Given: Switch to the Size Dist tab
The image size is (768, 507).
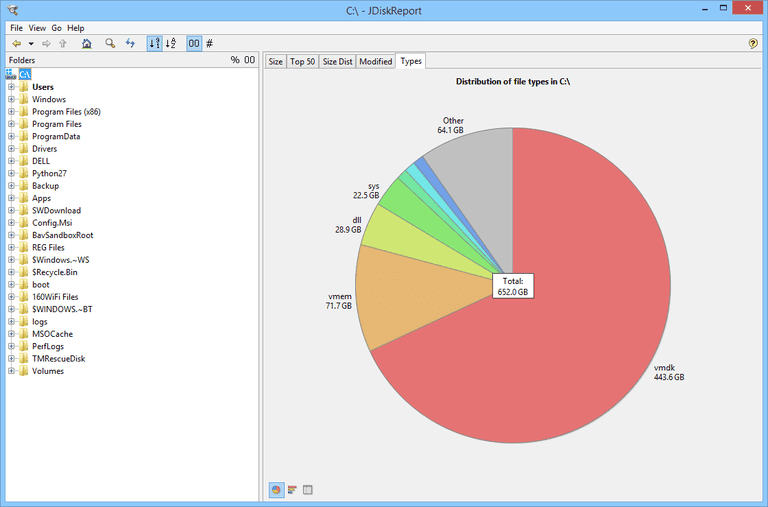Looking at the screenshot, I should tap(337, 61).
